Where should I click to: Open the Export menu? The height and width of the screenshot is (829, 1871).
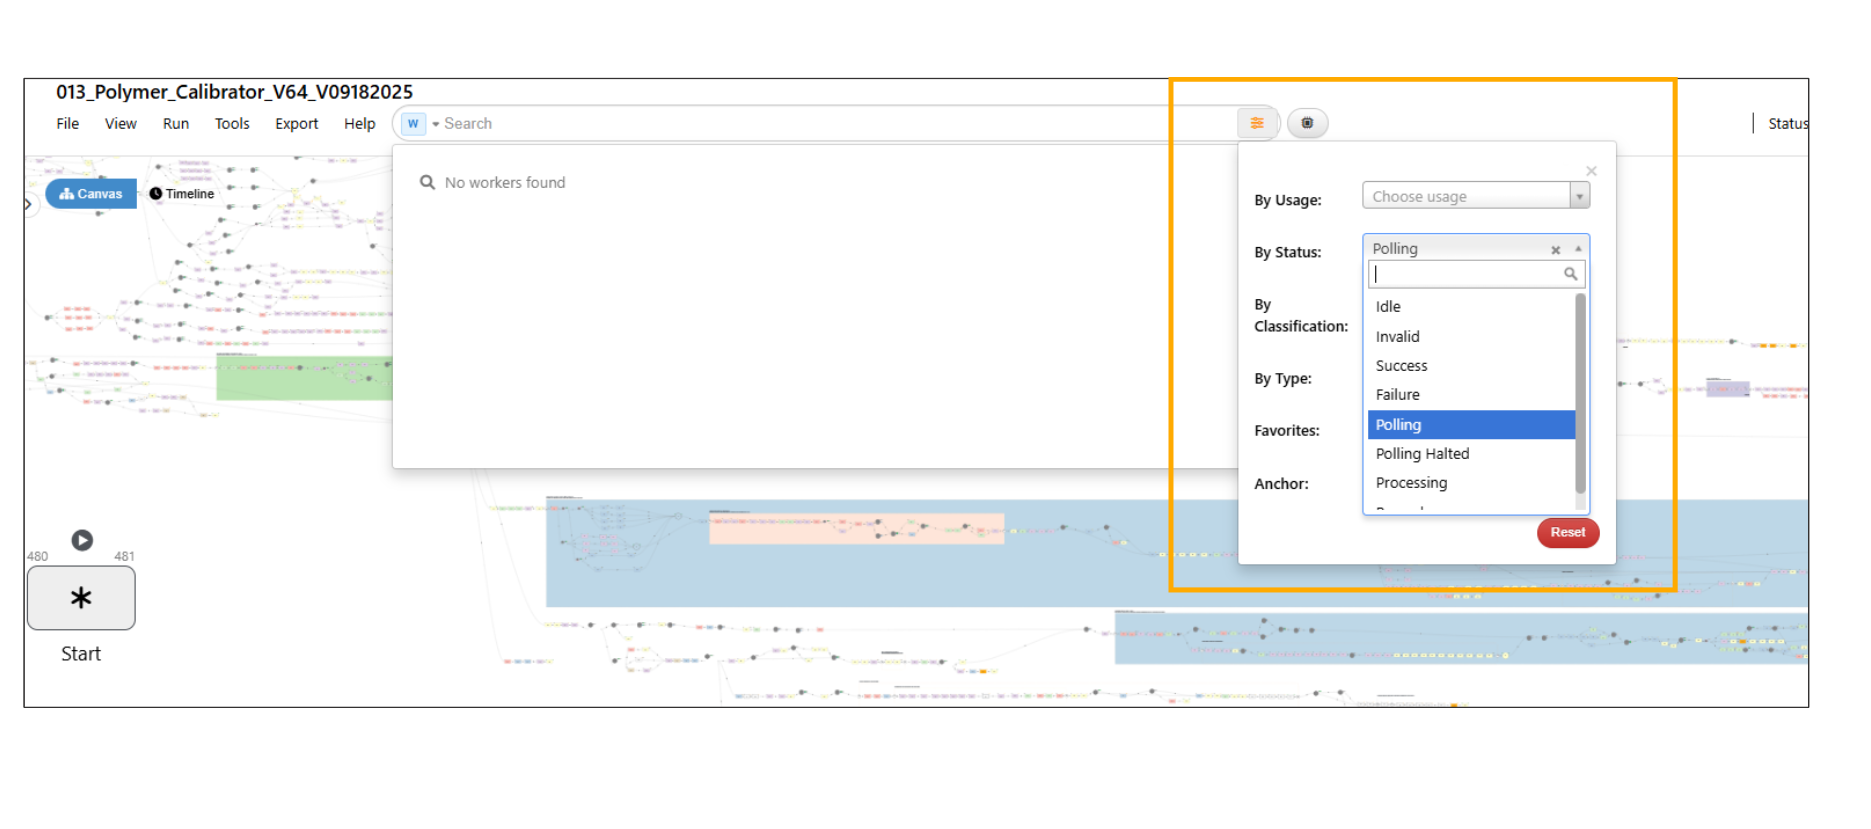(296, 124)
